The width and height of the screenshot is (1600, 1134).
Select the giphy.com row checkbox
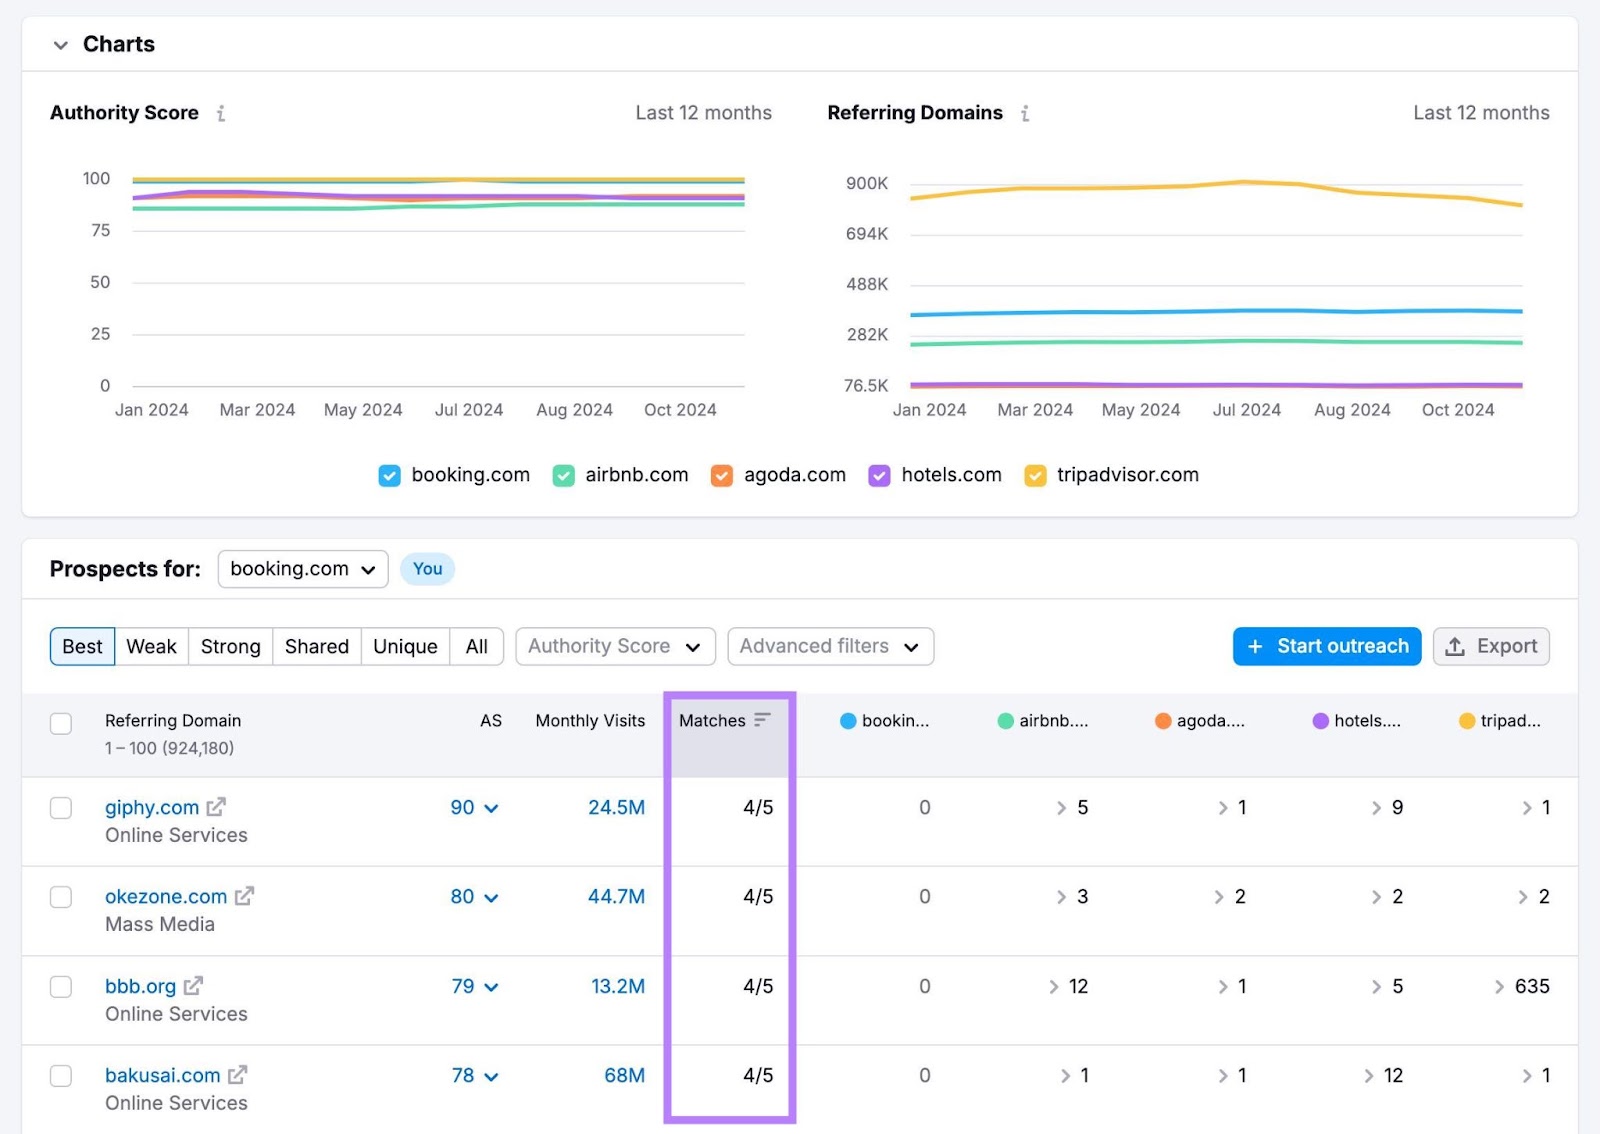click(x=61, y=808)
